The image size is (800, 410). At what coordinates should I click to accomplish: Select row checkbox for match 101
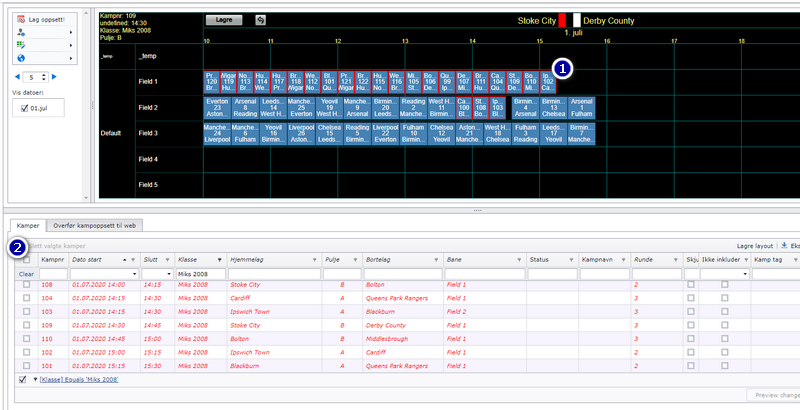pos(27,366)
